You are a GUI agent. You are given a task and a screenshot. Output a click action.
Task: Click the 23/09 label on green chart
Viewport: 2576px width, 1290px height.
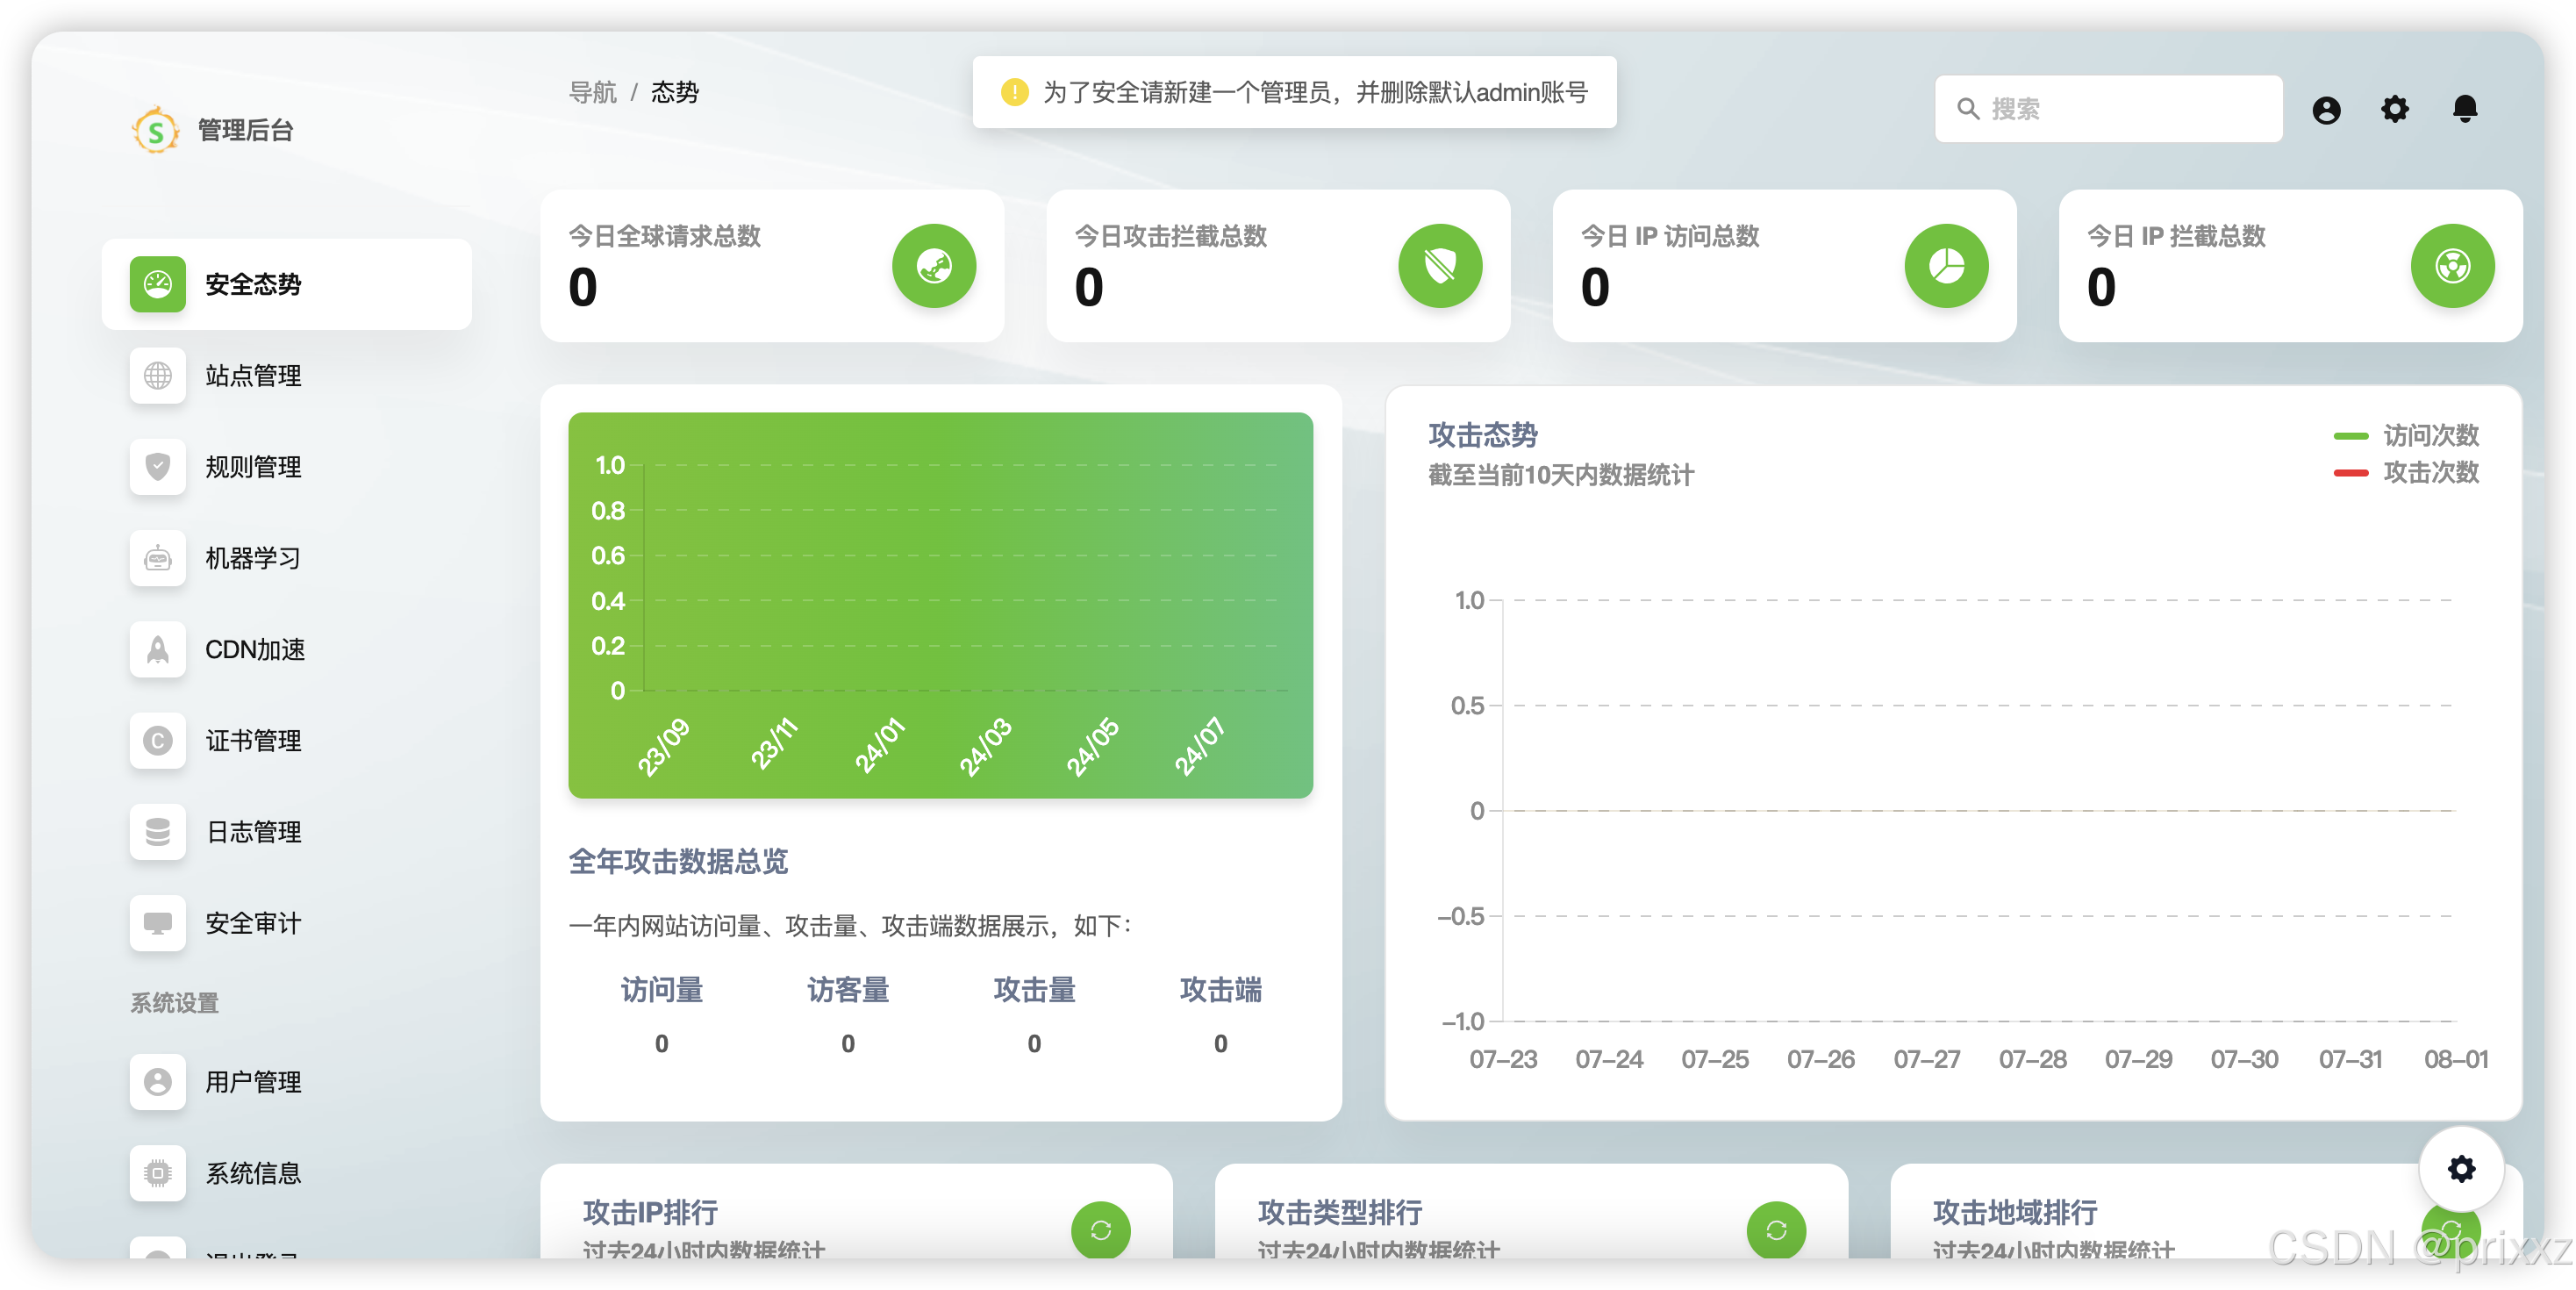click(x=664, y=747)
